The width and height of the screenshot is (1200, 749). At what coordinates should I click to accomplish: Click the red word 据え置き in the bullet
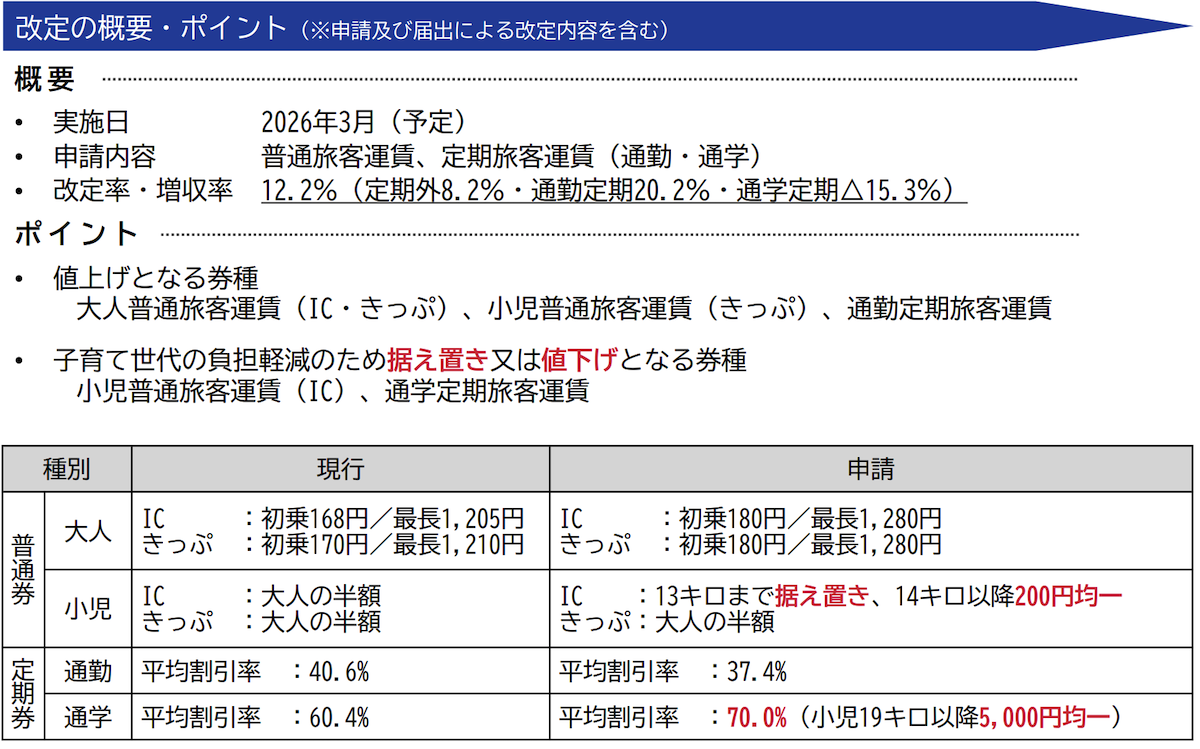437,360
